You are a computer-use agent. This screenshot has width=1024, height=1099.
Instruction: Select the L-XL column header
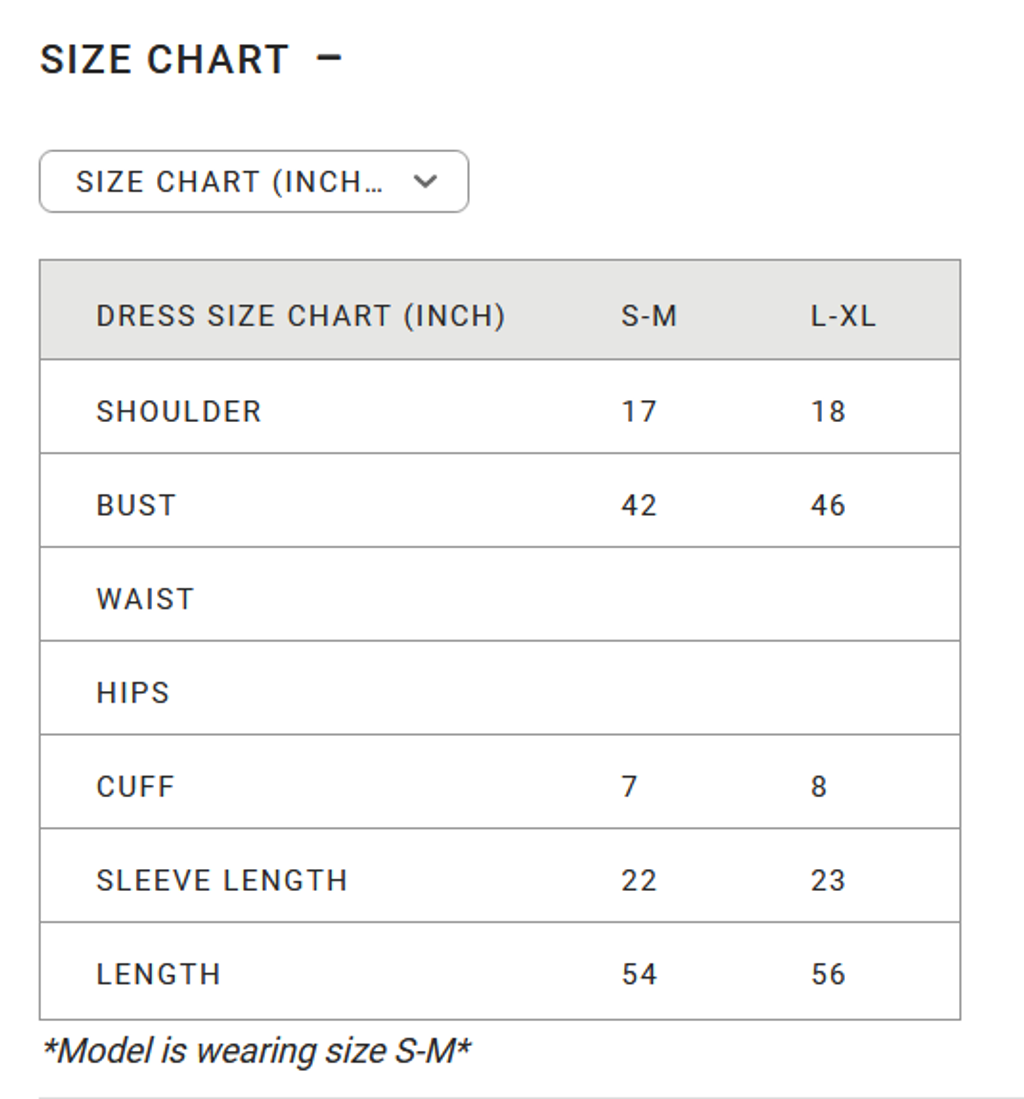(x=843, y=316)
